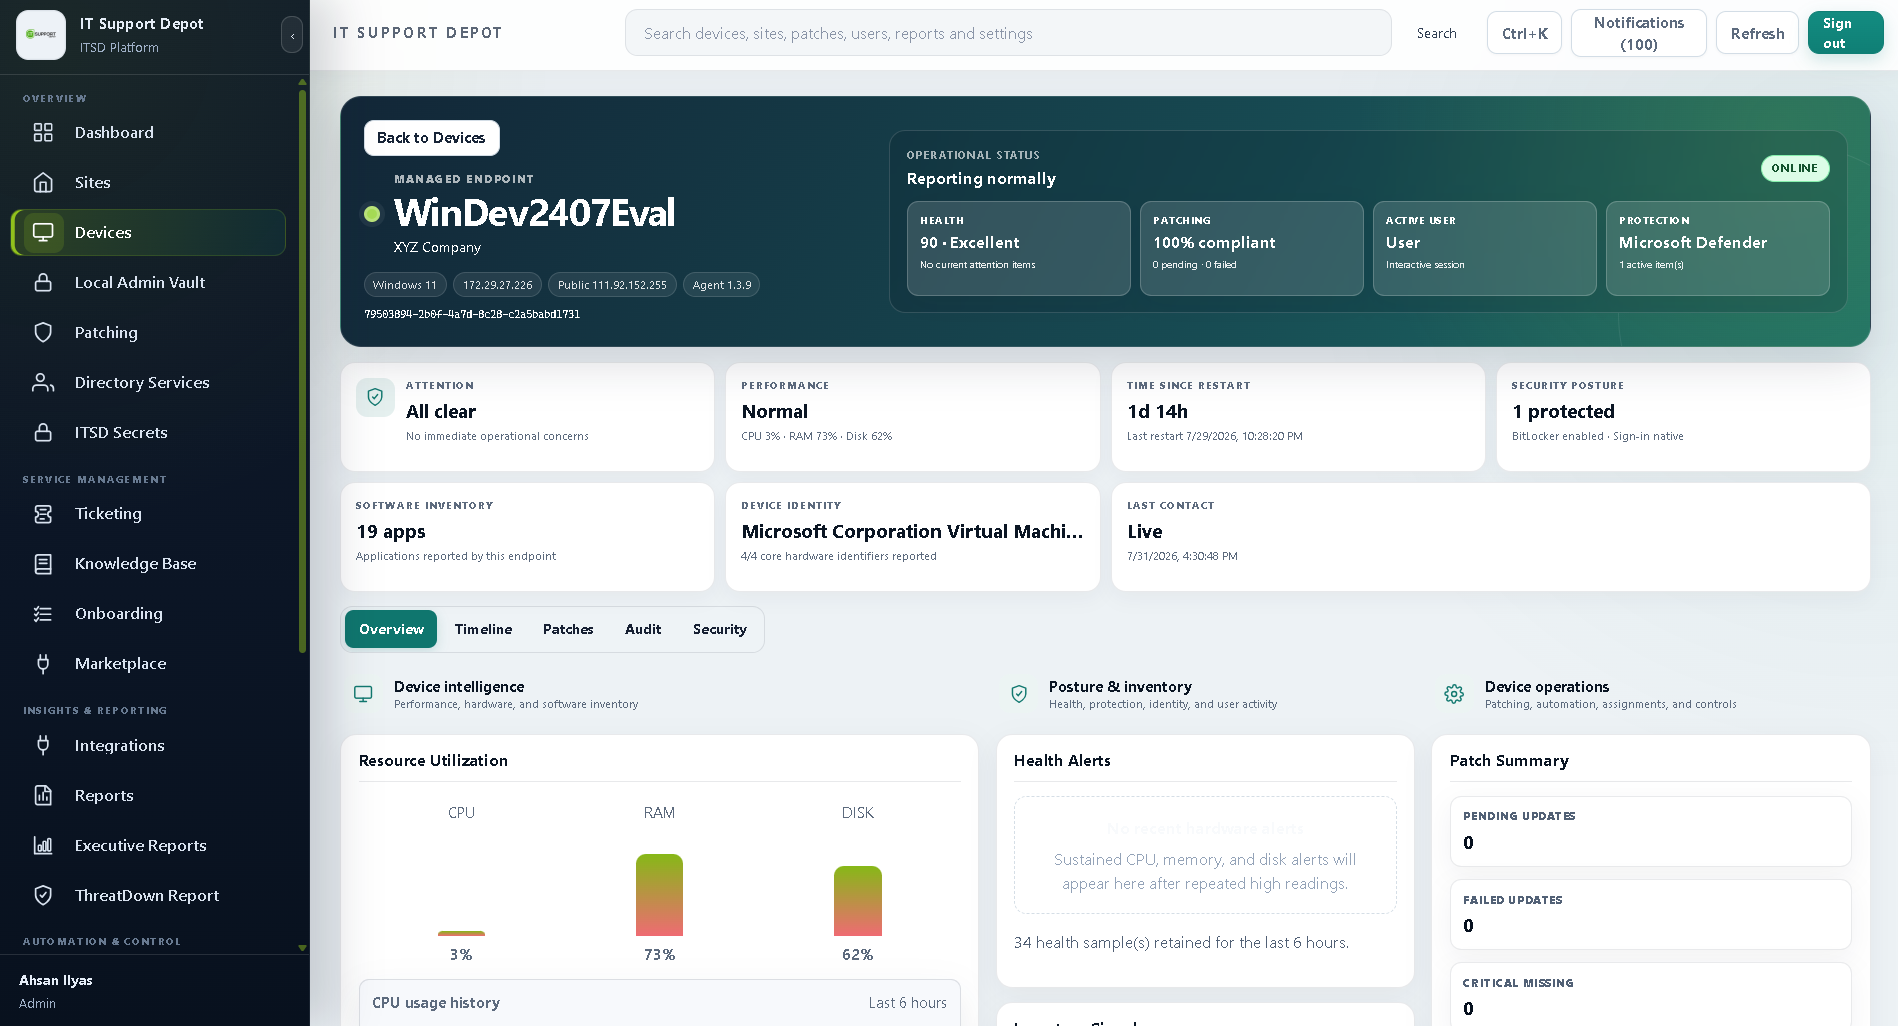Screen dimensions: 1898x1026
Task: Click the Patching 100% compliant card
Action: (1251, 248)
